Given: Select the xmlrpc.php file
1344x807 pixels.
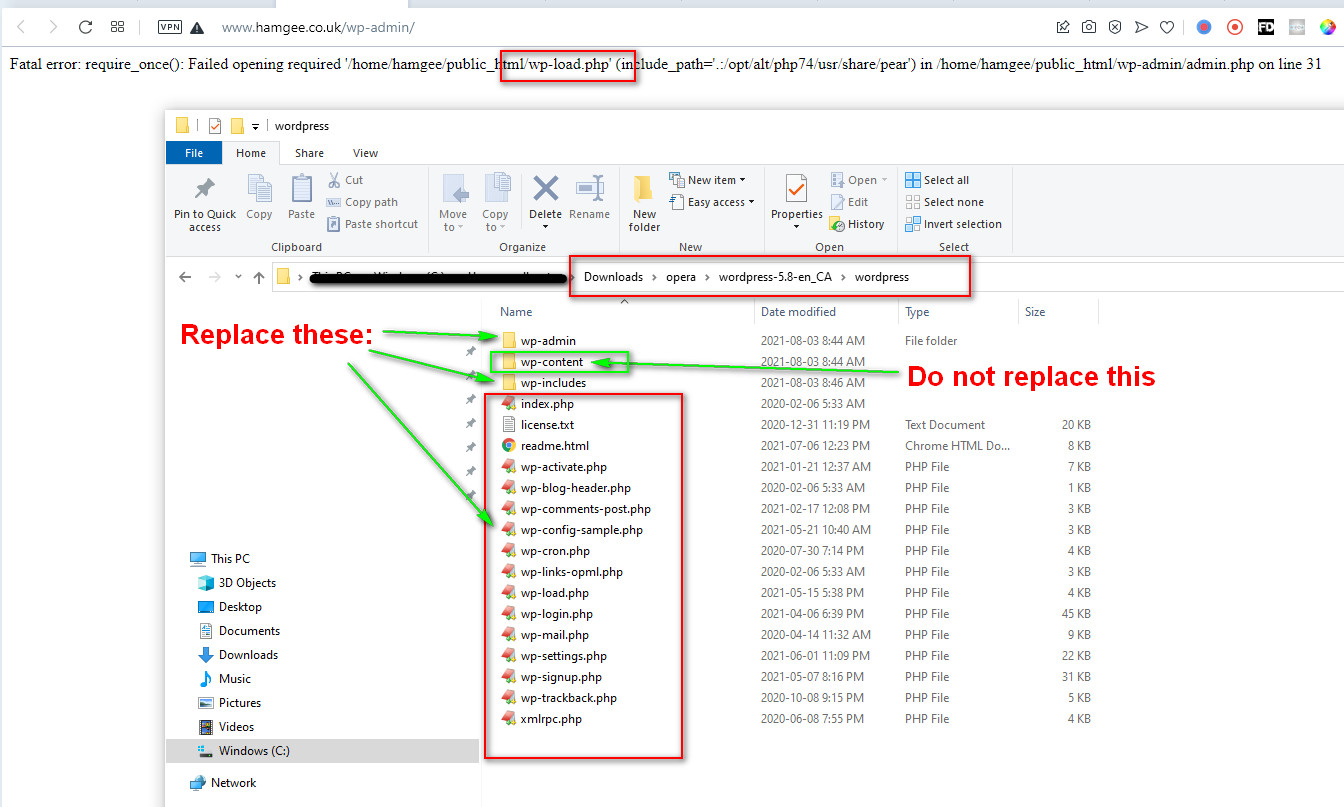Looking at the screenshot, I should [550, 719].
